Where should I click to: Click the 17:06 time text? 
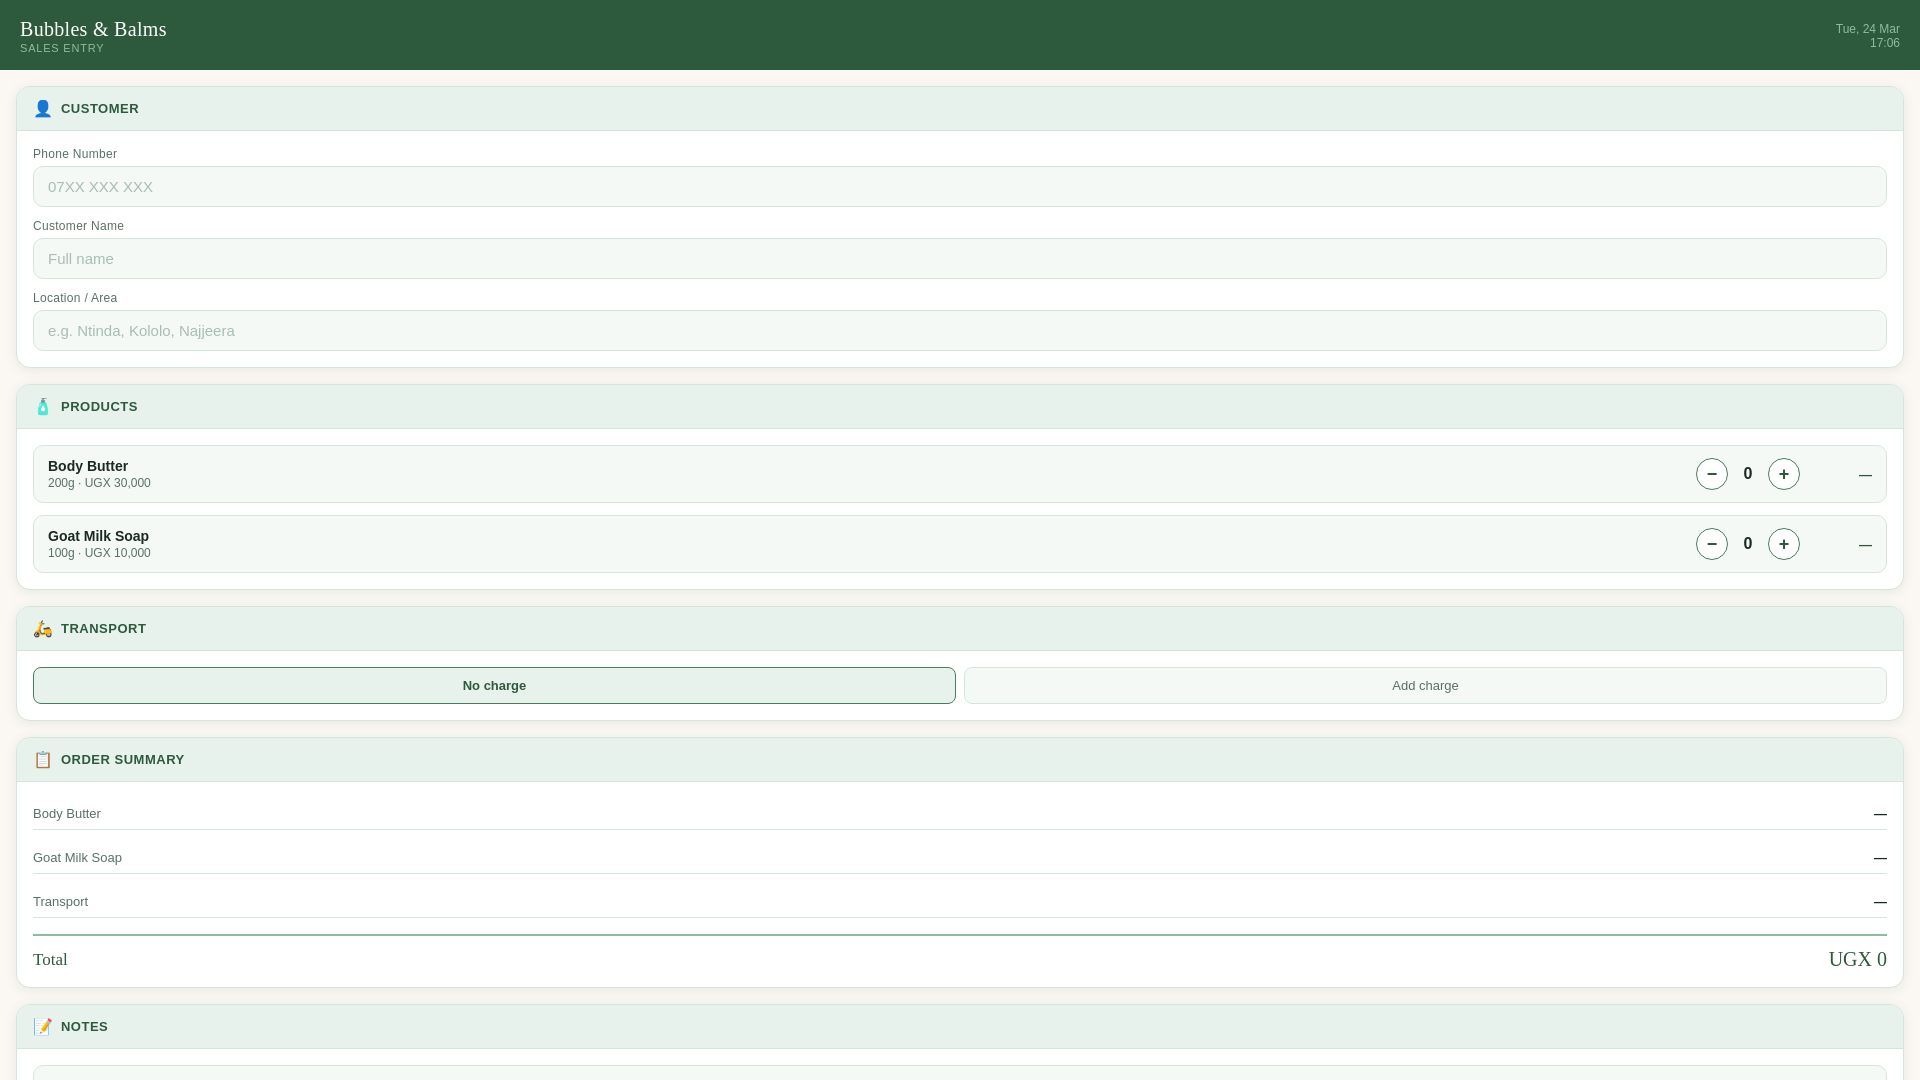pos(1885,43)
